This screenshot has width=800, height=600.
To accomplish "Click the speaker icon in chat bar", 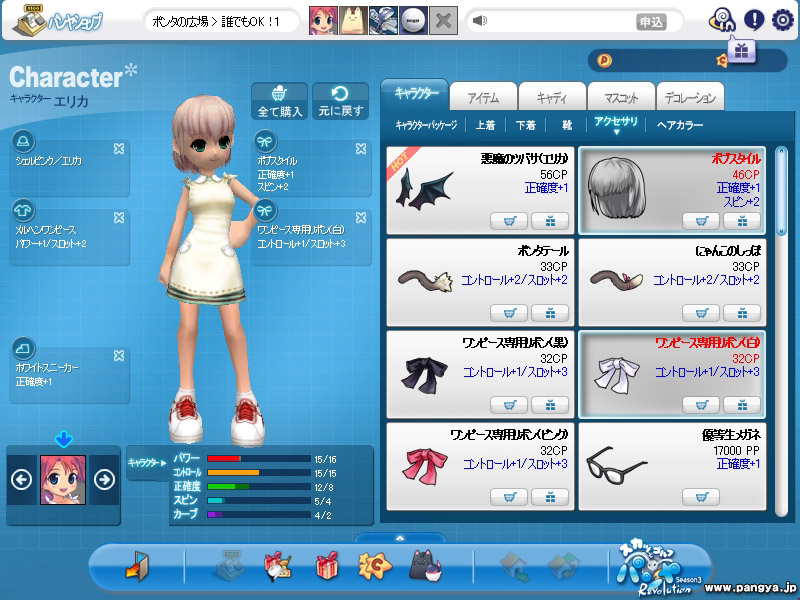I will (x=480, y=20).
